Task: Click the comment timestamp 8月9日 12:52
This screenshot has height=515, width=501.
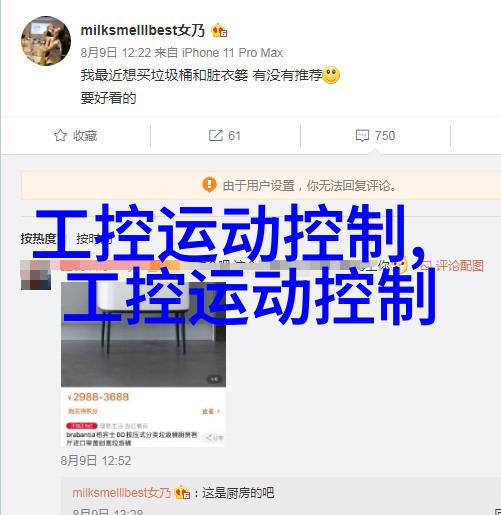Action: click(x=96, y=461)
